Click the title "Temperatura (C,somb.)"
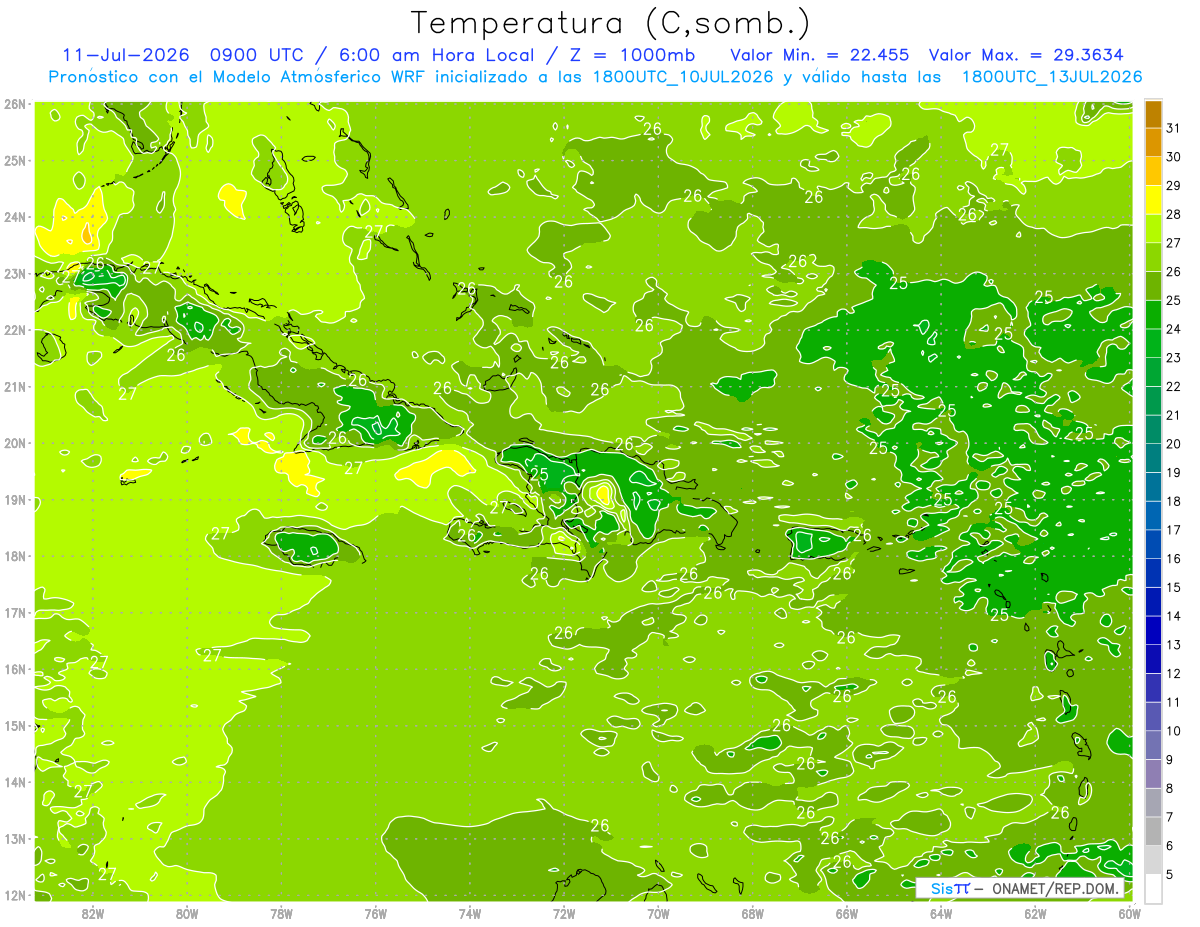1200x927 pixels. [611, 23]
